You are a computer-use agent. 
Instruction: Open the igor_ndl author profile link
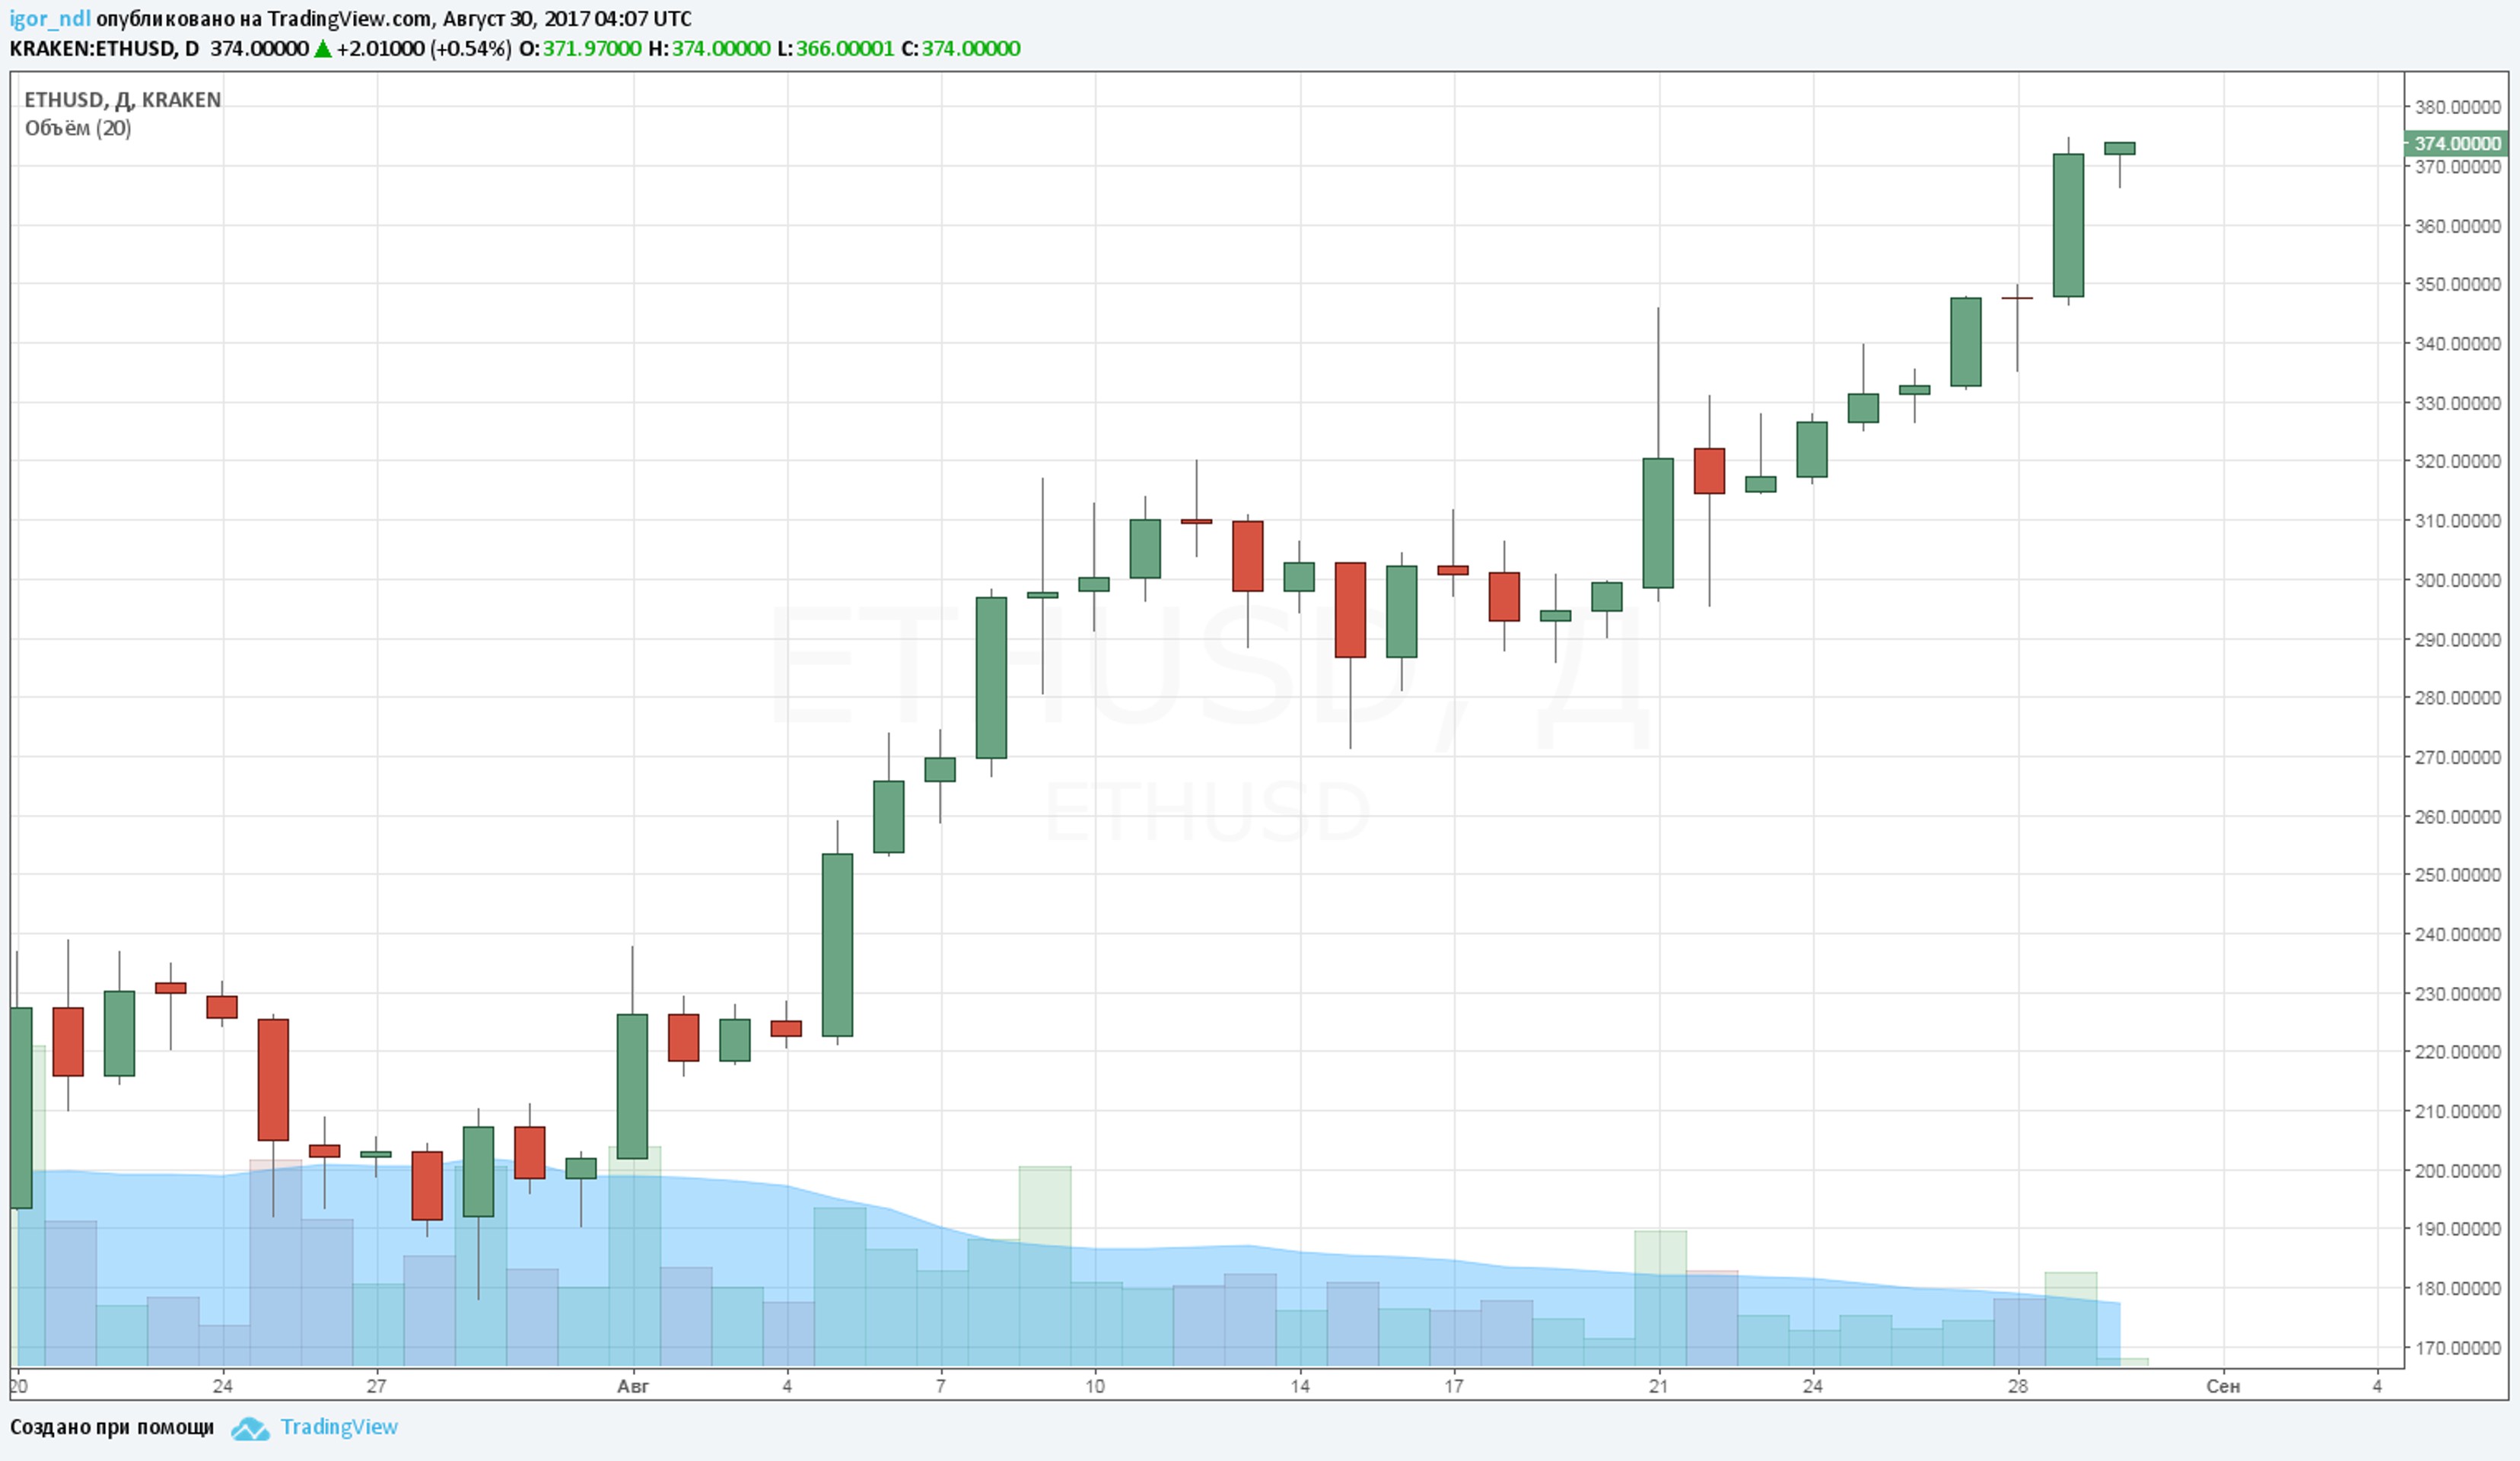tap(49, 19)
